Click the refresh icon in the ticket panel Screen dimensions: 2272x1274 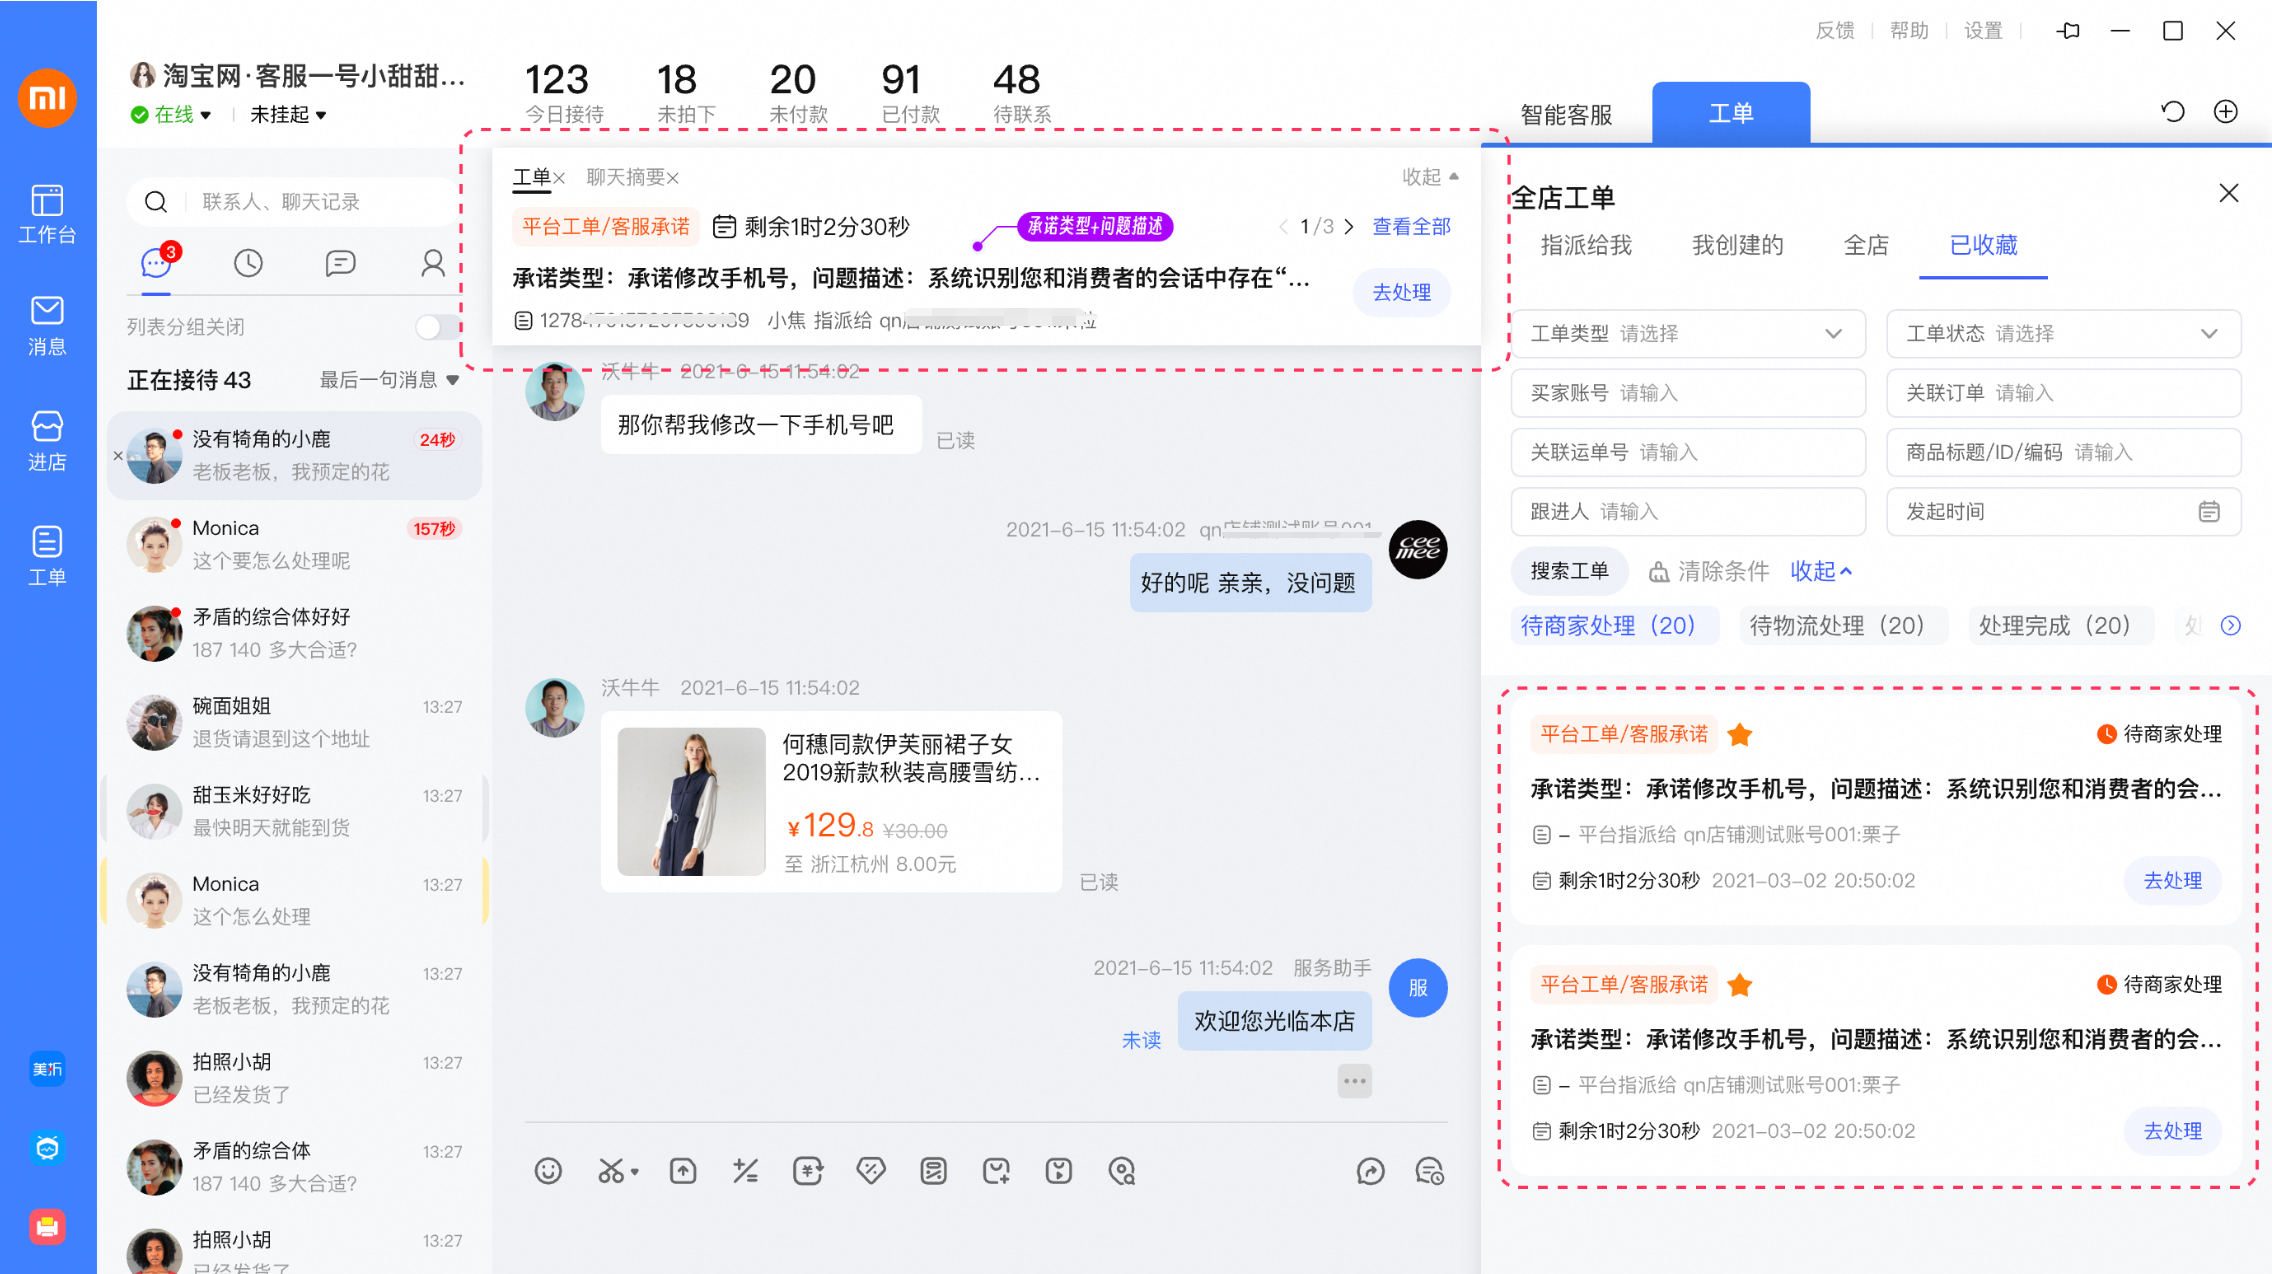click(x=2172, y=111)
